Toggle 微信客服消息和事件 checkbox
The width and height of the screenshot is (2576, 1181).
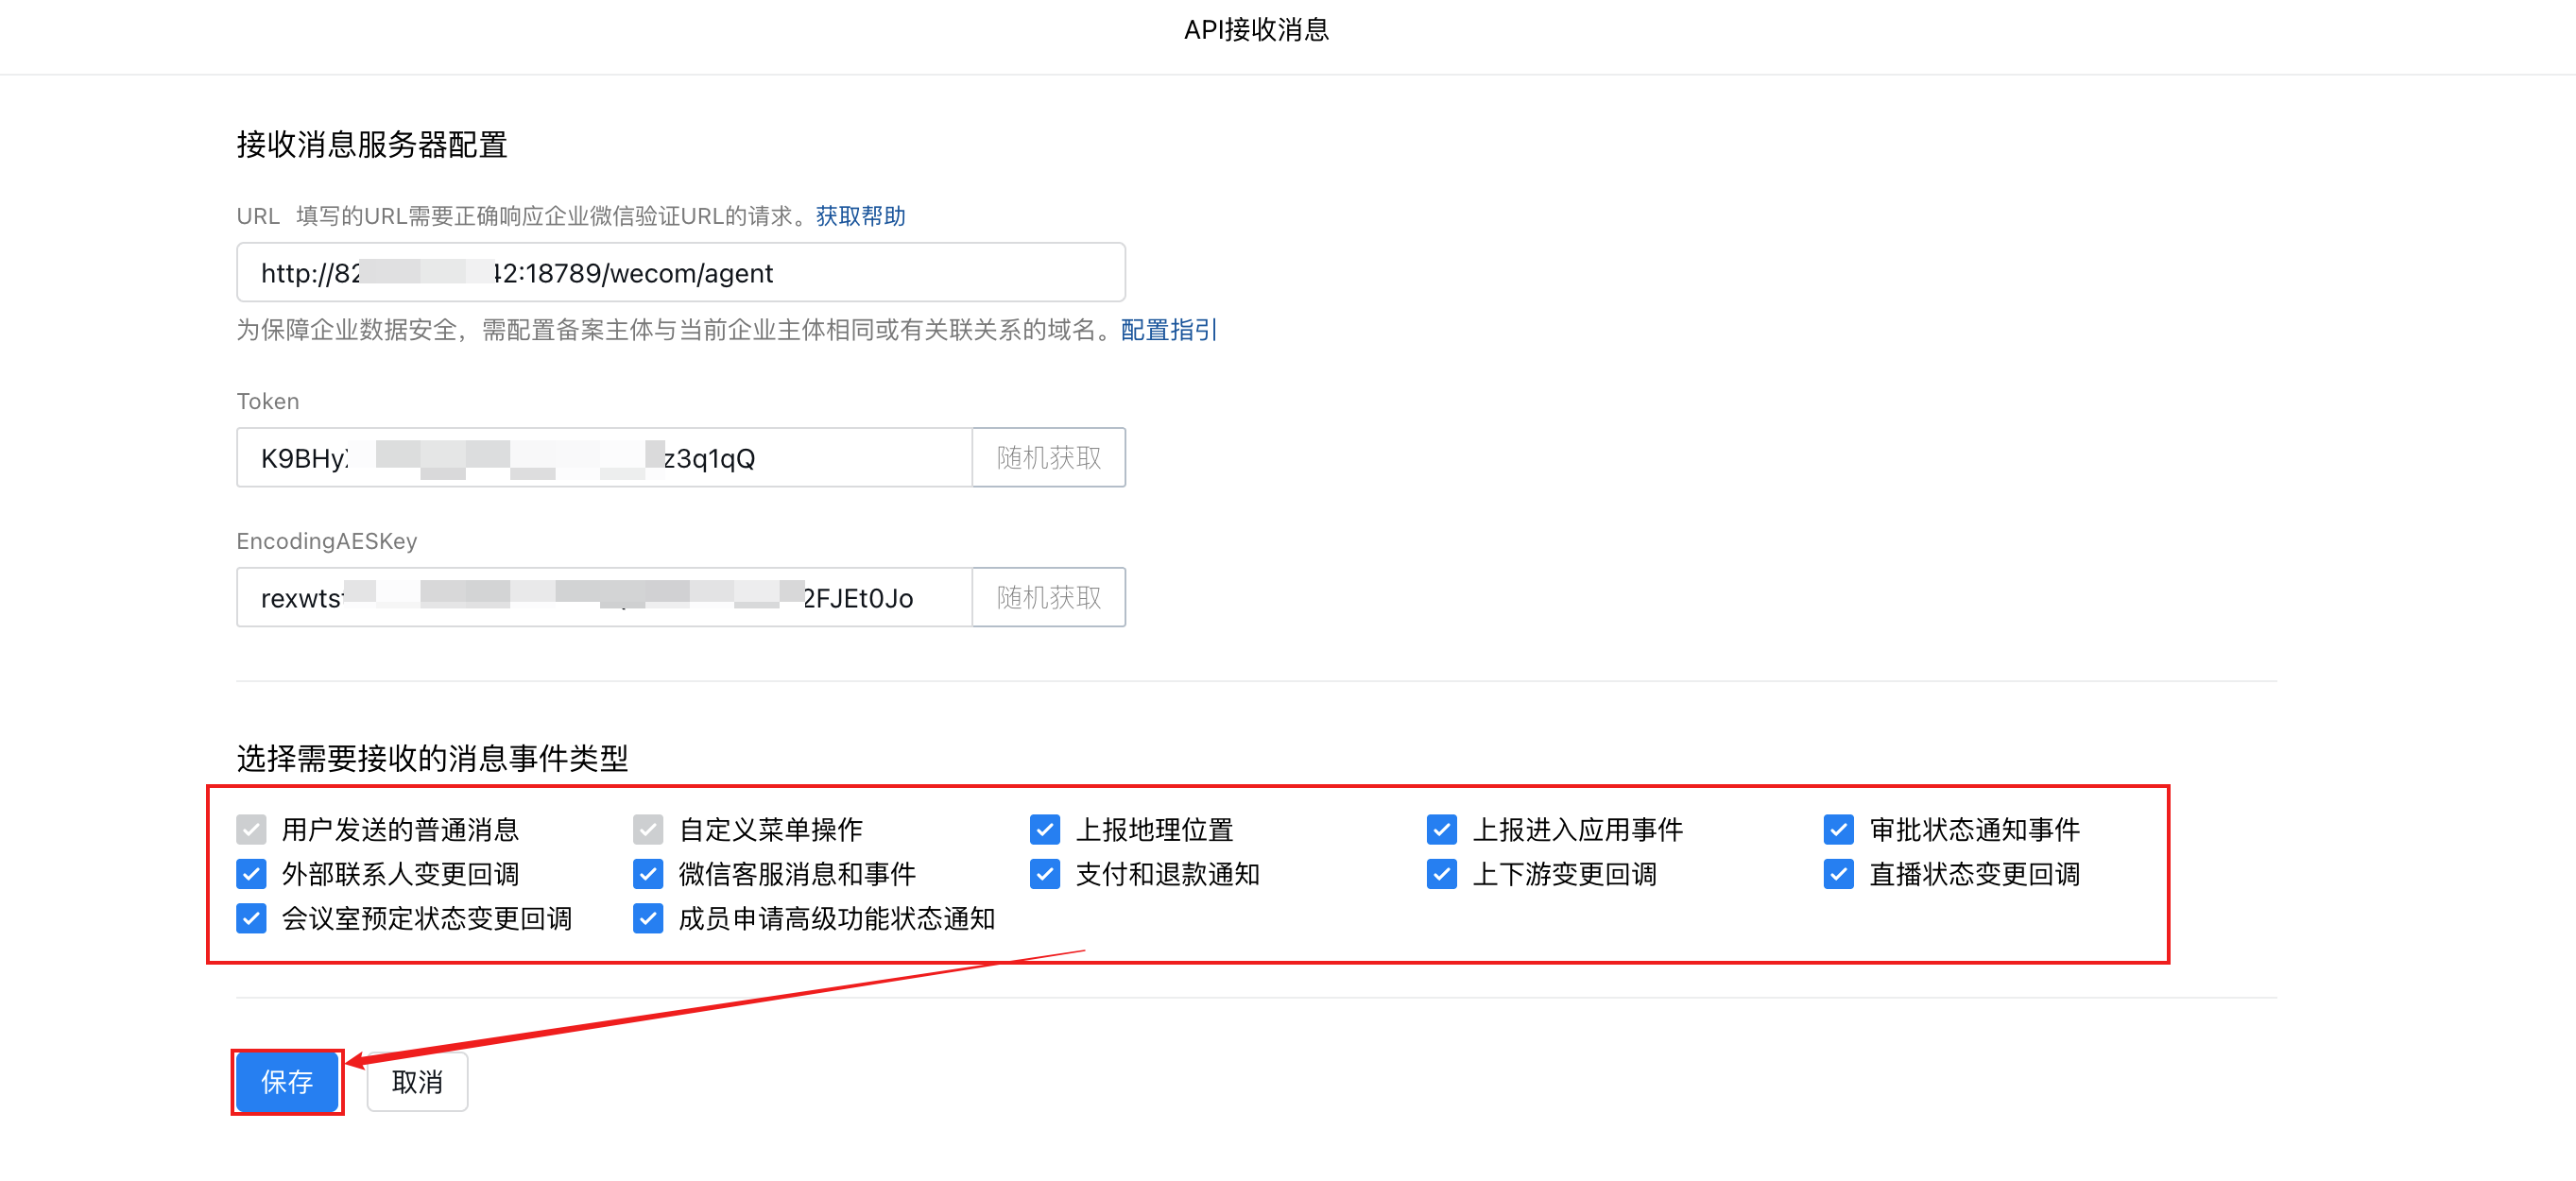[x=648, y=874]
